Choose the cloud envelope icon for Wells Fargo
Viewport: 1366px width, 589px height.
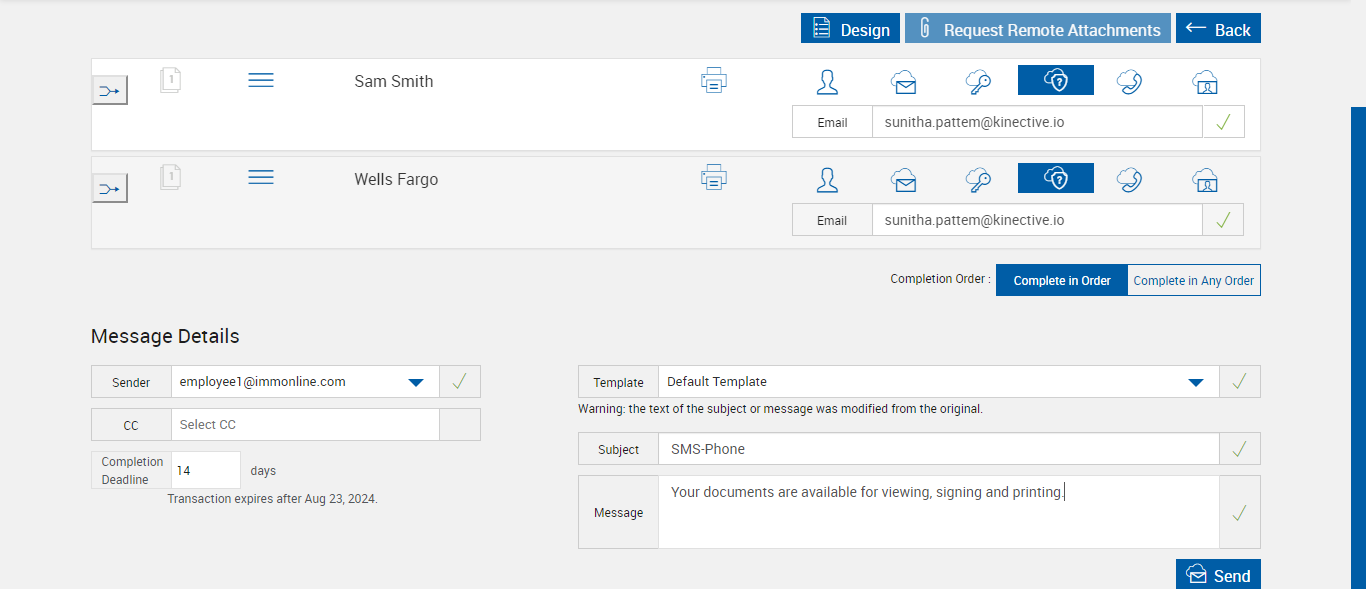coord(904,179)
